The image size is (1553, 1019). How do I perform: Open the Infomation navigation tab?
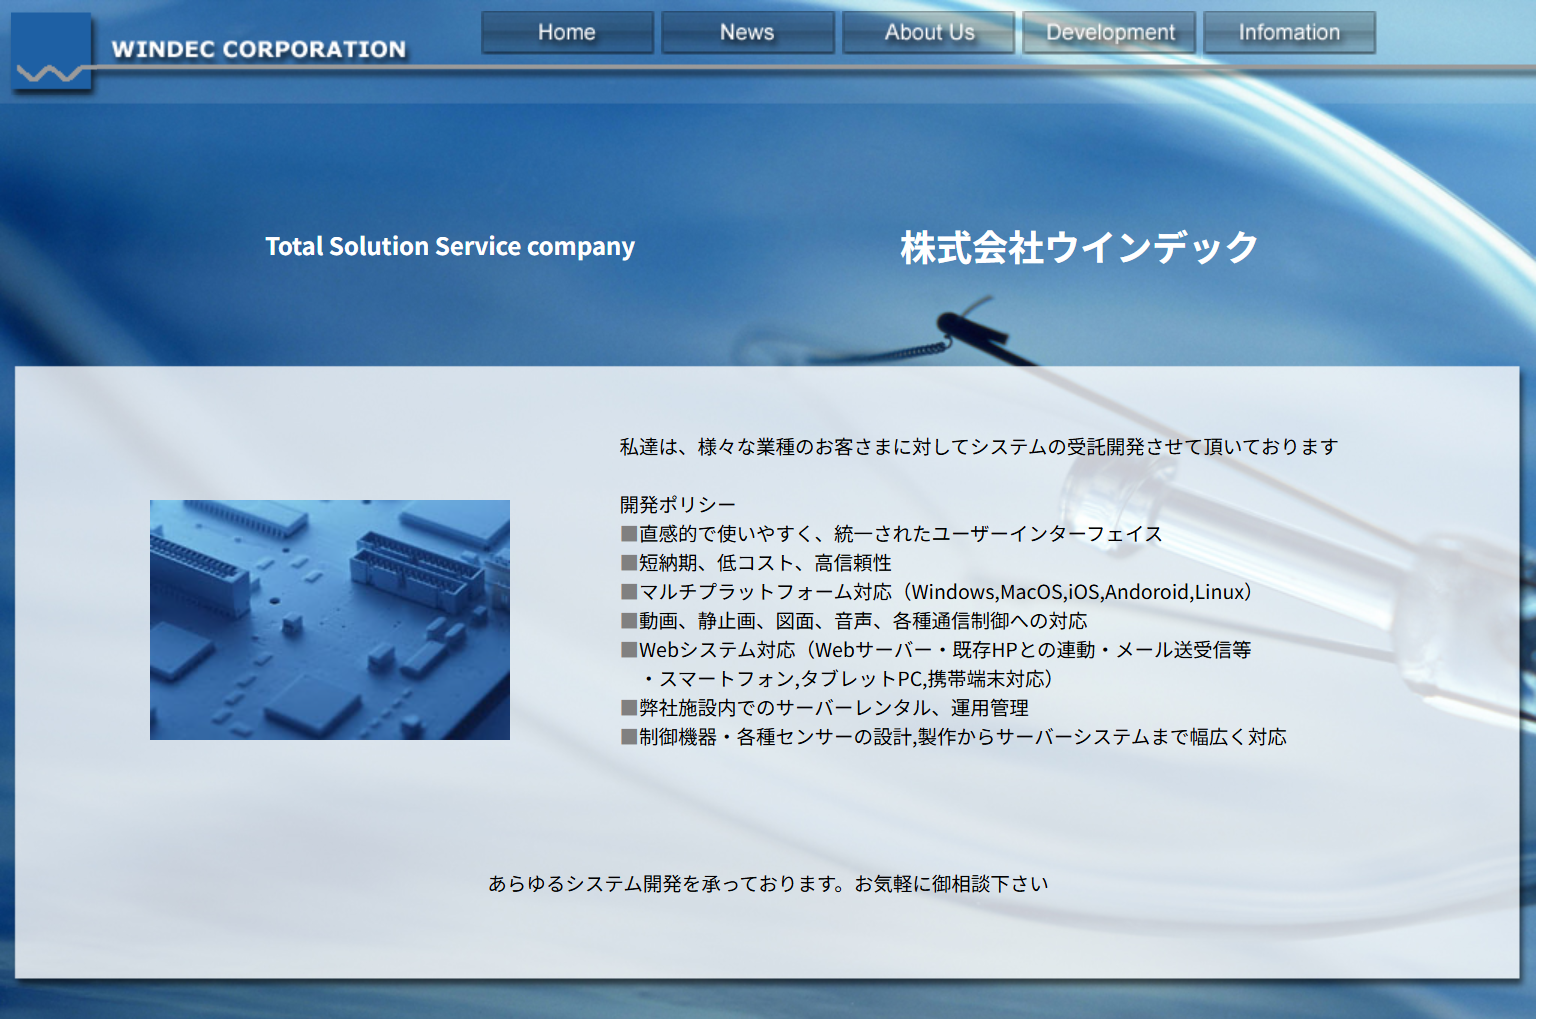point(1289,32)
